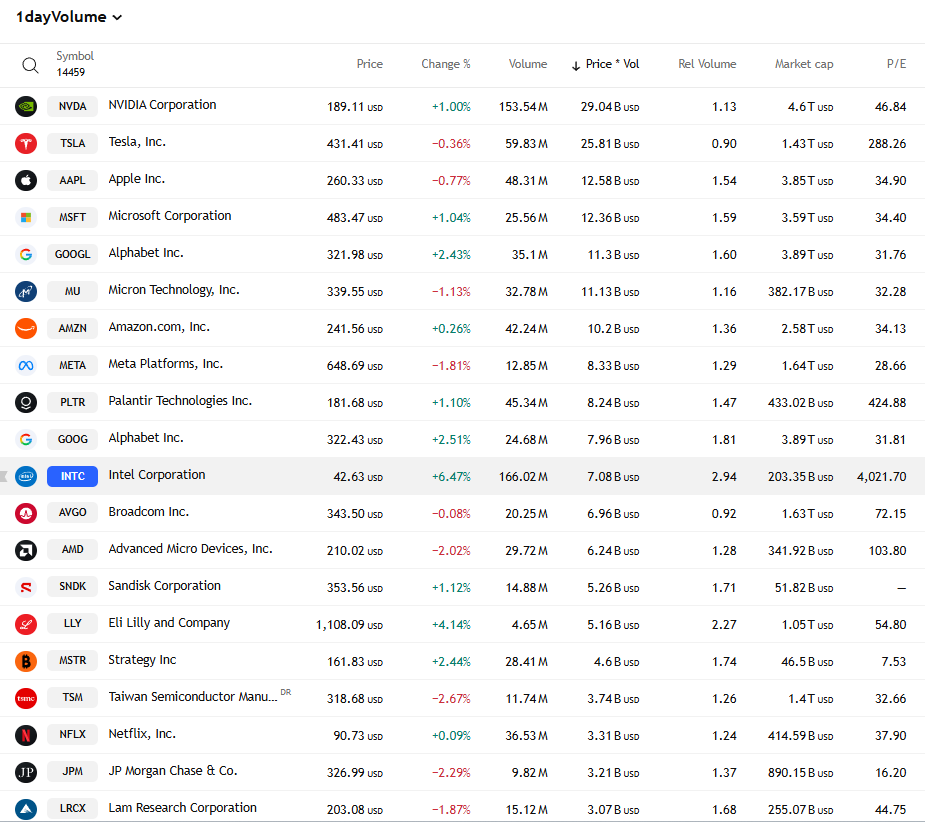Open the NVDA ticker symbol
This screenshot has height=822, width=925.
tap(73, 106)
